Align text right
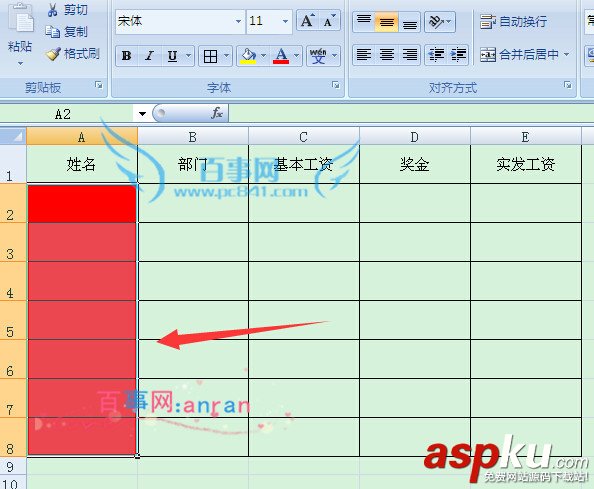 (x=410, y=55)
